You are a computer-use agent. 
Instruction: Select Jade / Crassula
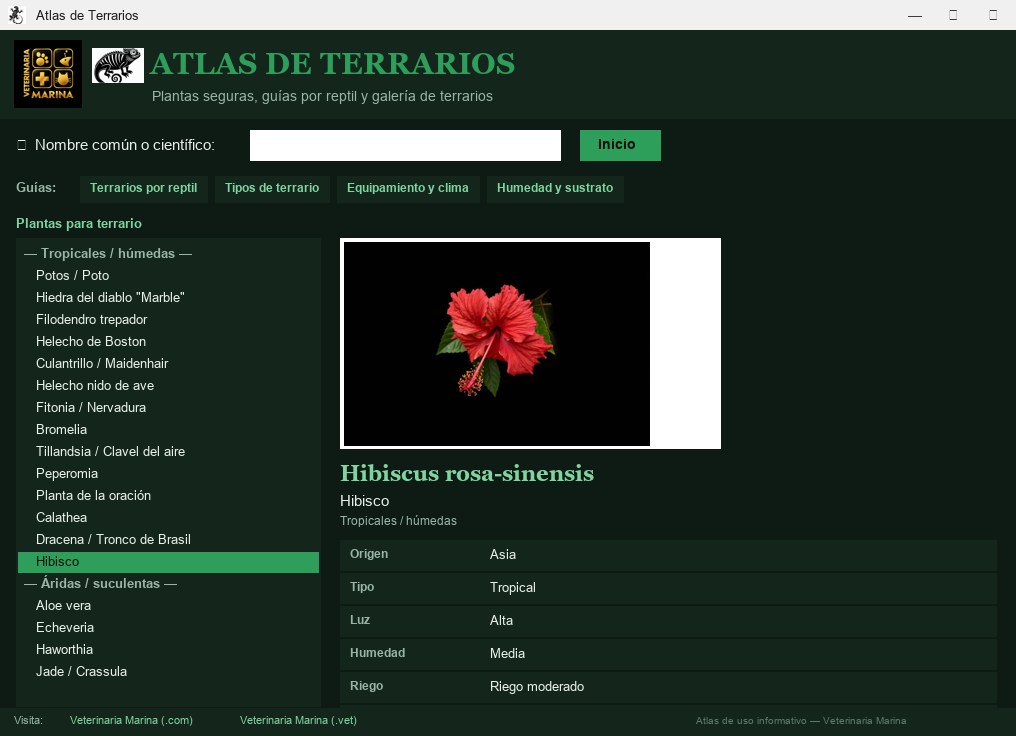(x=168, y=672)
